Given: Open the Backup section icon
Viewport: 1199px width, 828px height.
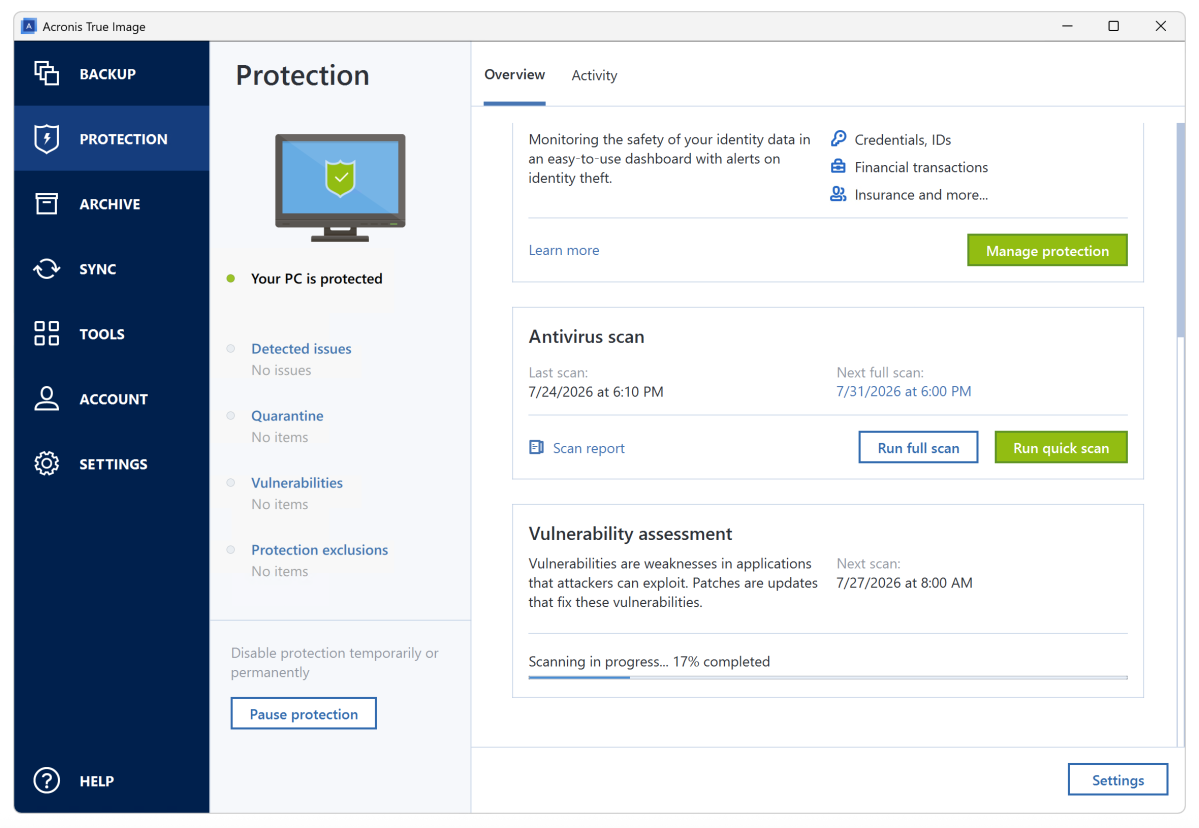Looking at the screenshot, I should tap(47, 73).
